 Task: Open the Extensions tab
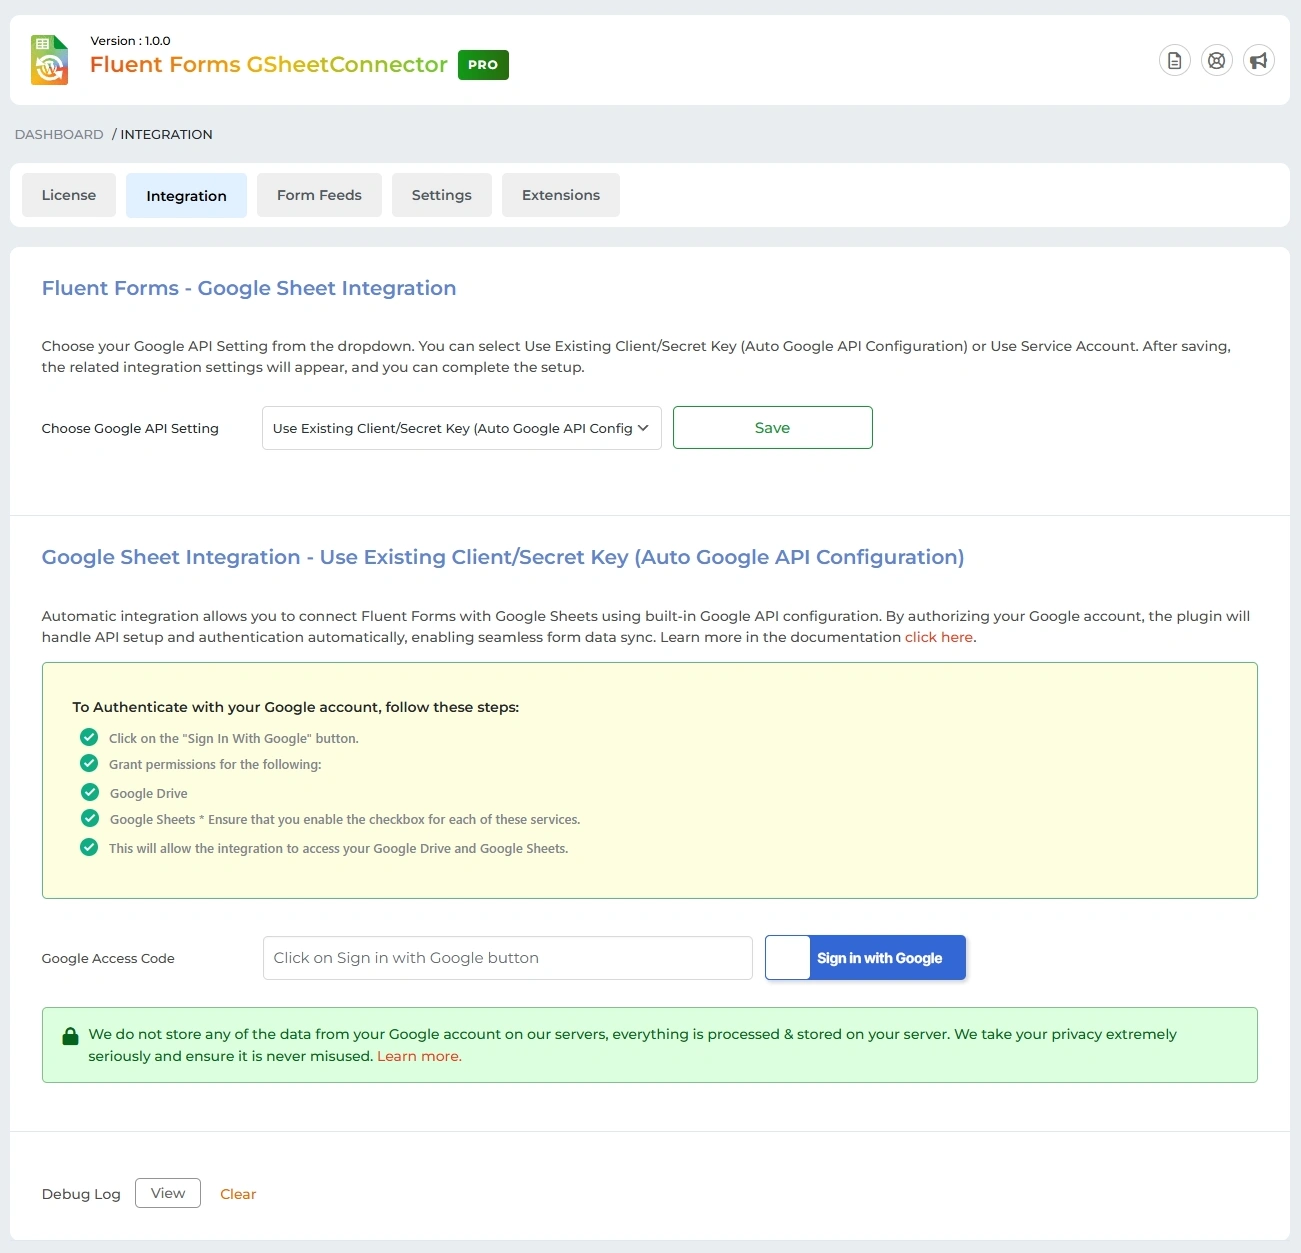pos(561,195)
